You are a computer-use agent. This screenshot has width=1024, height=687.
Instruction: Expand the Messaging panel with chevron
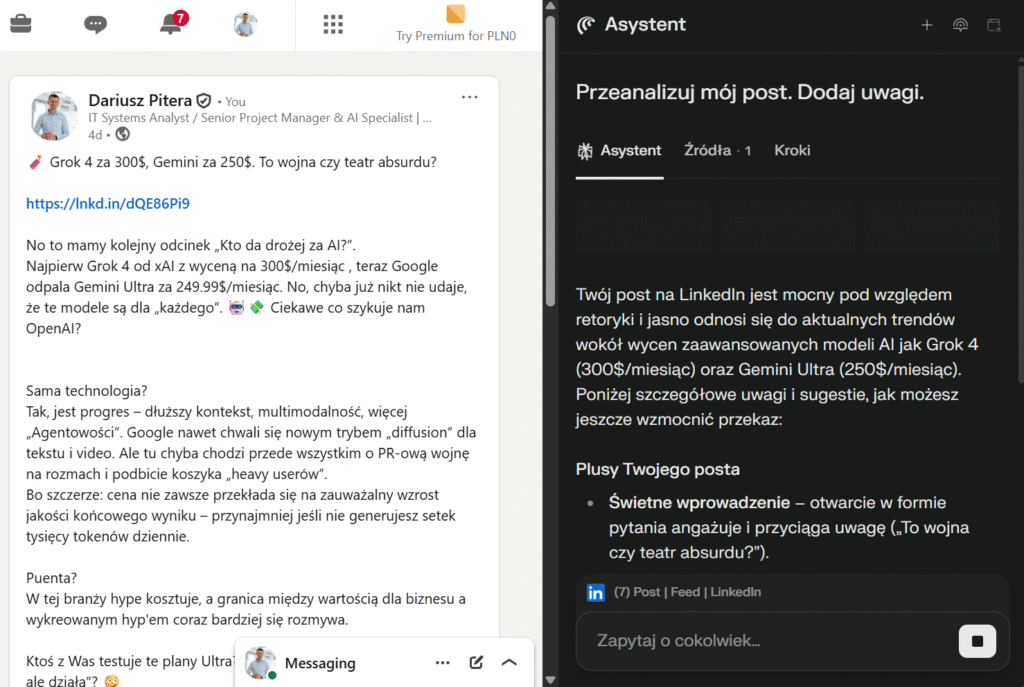point(509,662)
